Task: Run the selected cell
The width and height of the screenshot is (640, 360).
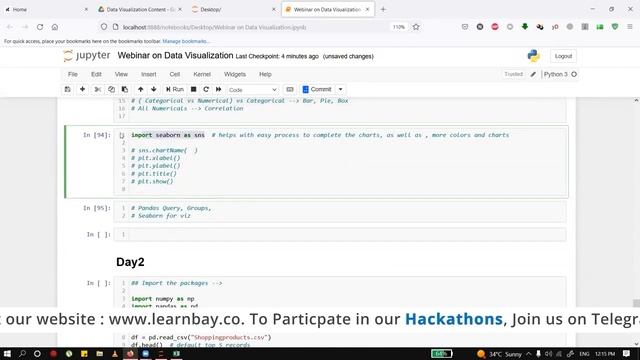Action: click(x=175, y=89)
